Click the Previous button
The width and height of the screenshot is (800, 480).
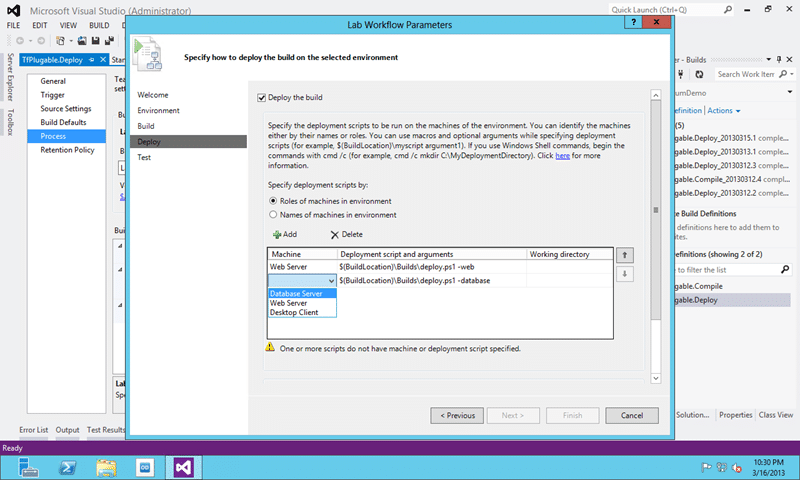(457, 415)
